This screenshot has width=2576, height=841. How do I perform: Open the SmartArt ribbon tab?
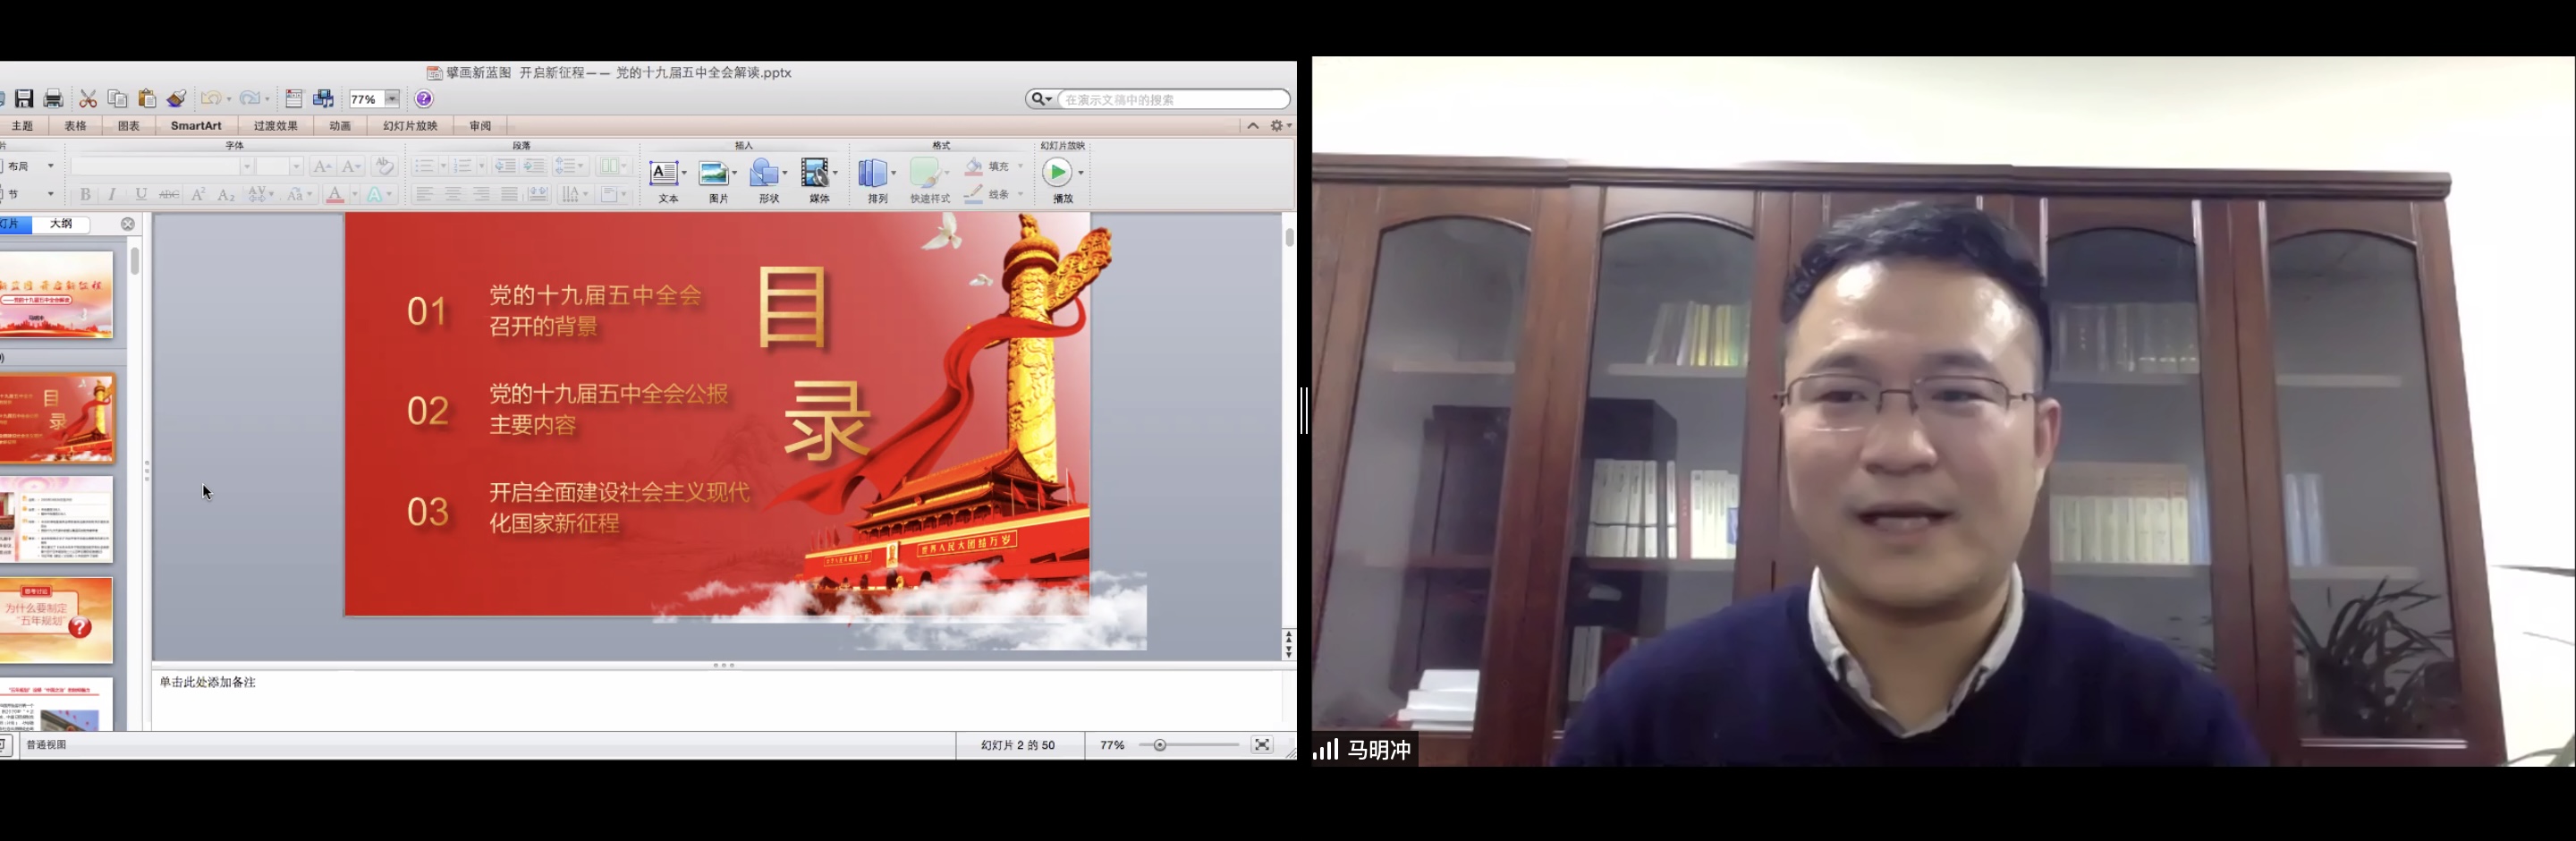196,126
